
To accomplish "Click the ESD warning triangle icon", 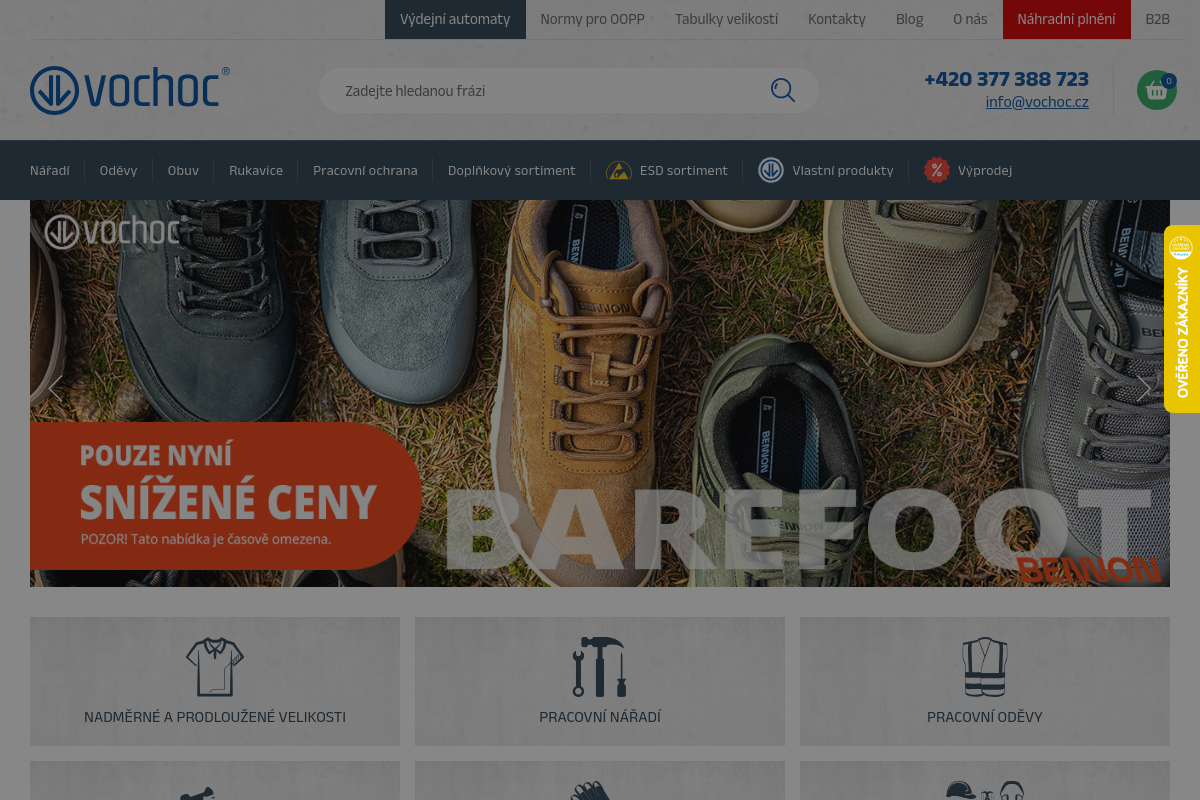I will [619, 170].
